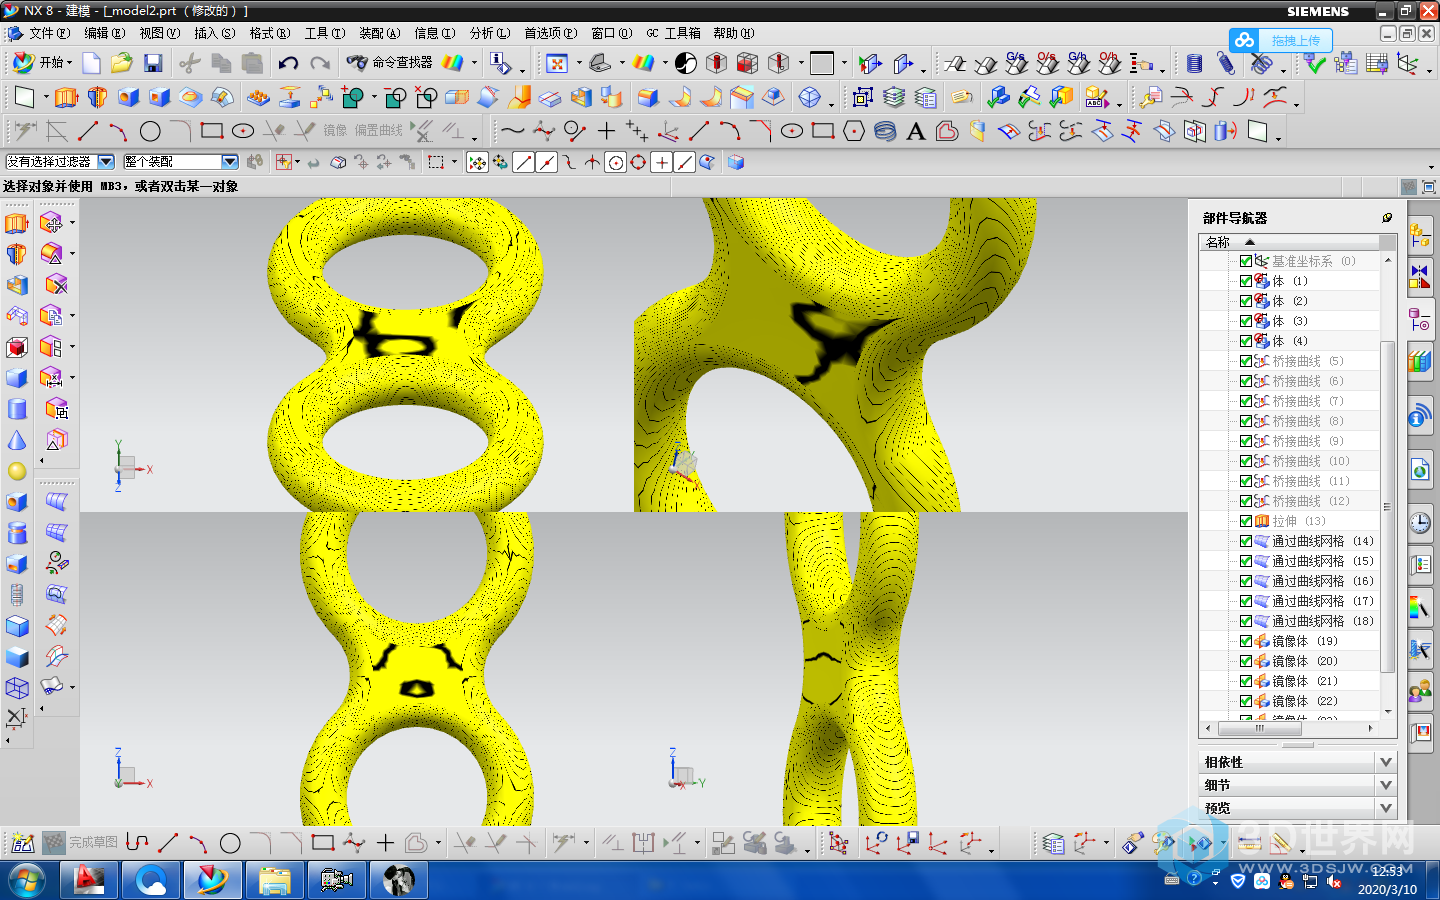Click the Unite boolean icon
The width and height of the screenshot is (1440, 900).
point(352,97)
